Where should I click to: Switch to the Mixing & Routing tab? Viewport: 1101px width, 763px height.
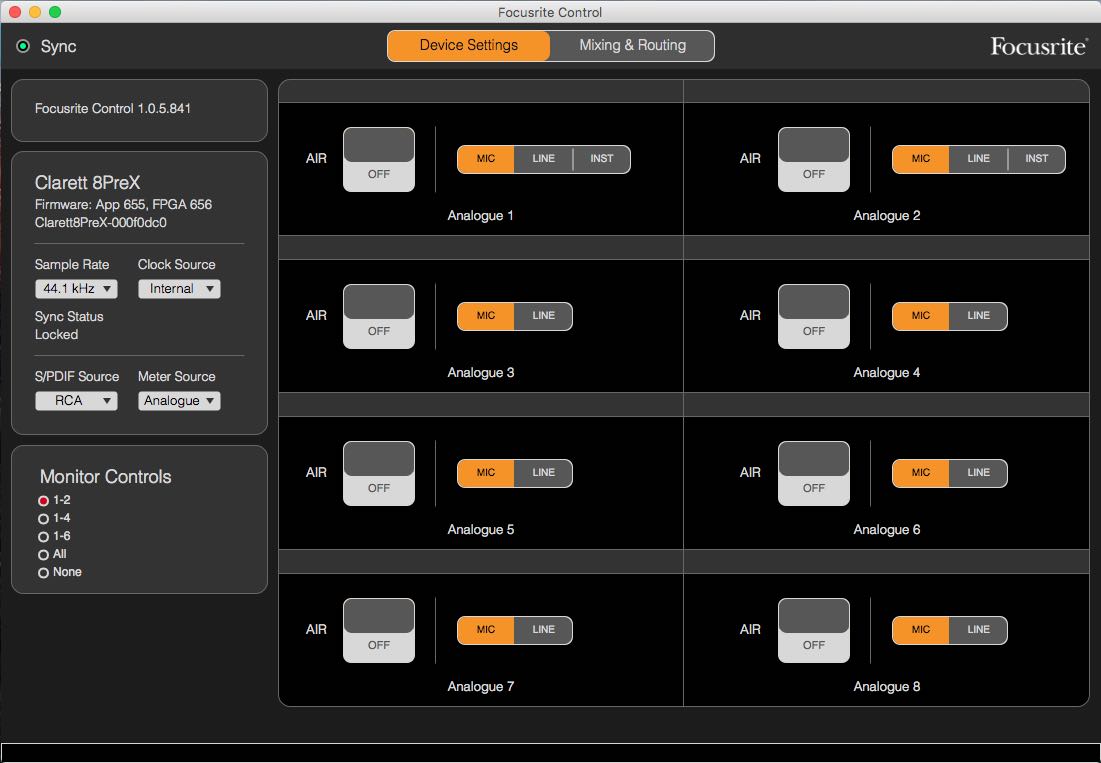[632, 46]
